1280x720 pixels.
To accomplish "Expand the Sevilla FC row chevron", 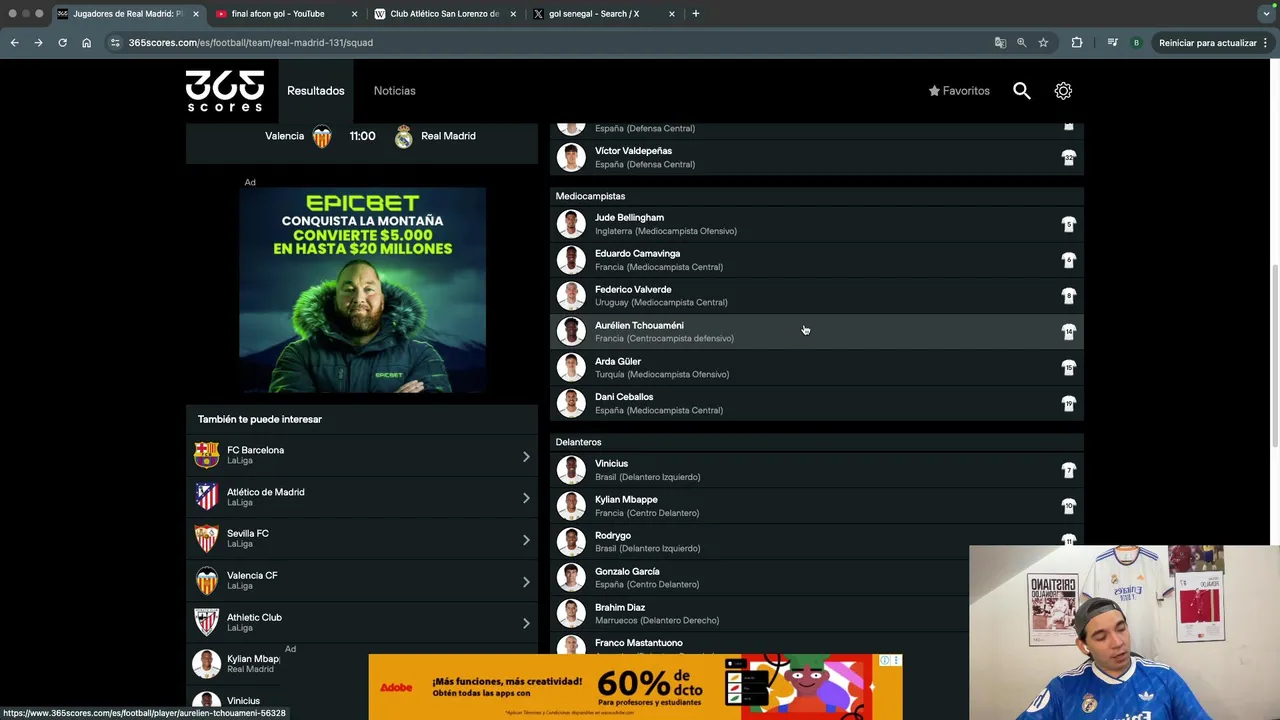I will tap(526, 540).
